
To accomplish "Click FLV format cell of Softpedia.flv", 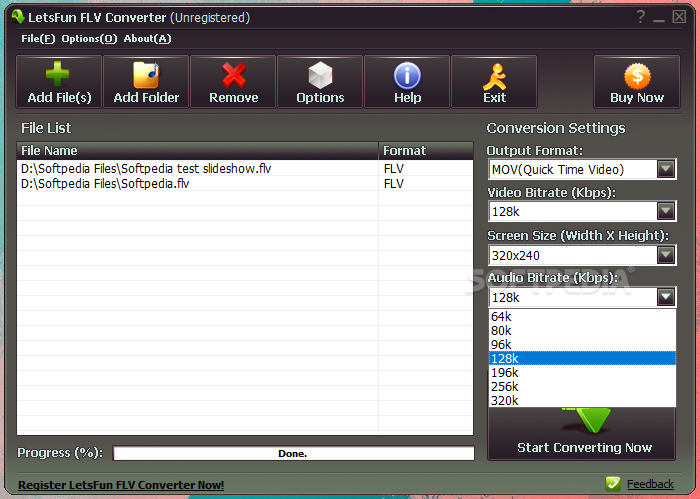I will point(425,183).
